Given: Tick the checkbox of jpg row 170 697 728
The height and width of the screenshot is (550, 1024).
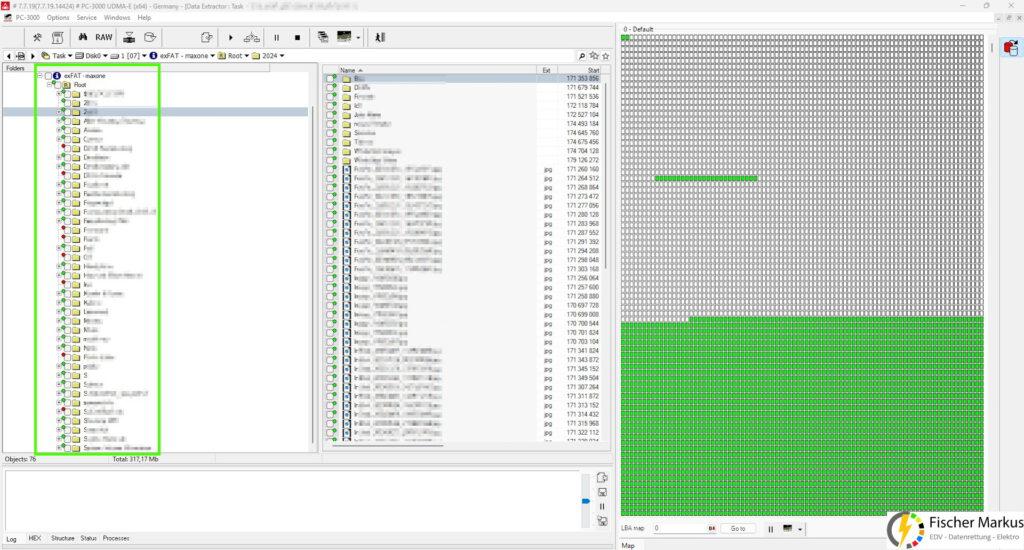Looking at the screenshot, I should tap(332, 306).
